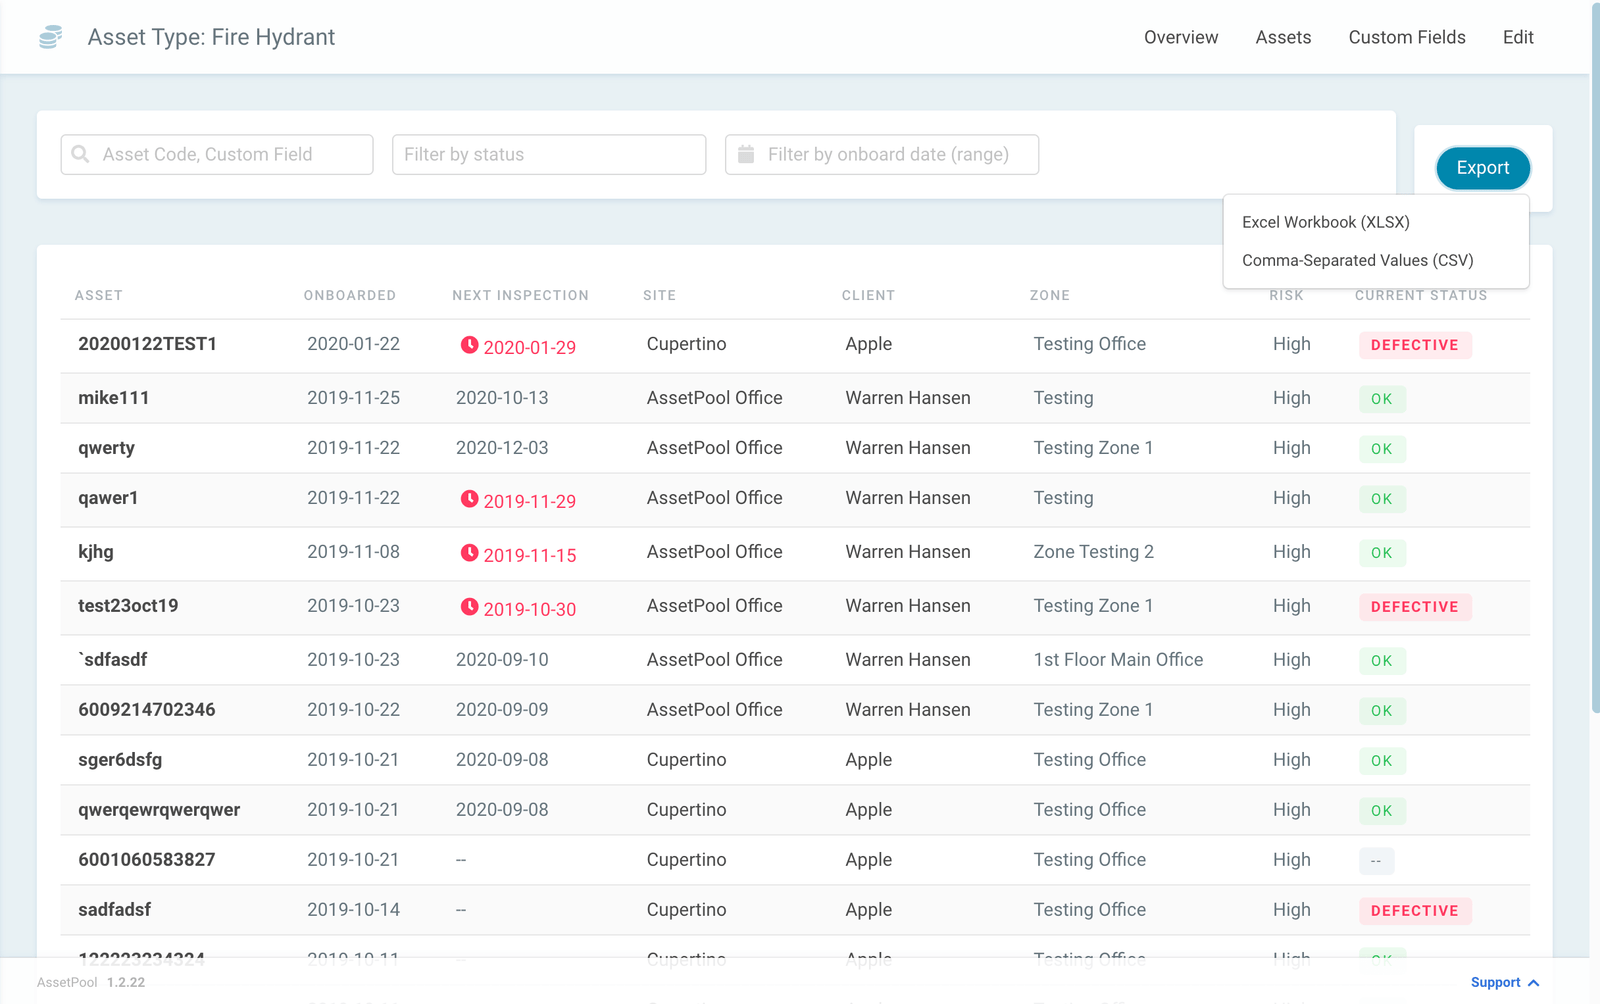This screenshot has height=1004, width=1600.
Task: Open asset qawer1
Action: point(108,498)
